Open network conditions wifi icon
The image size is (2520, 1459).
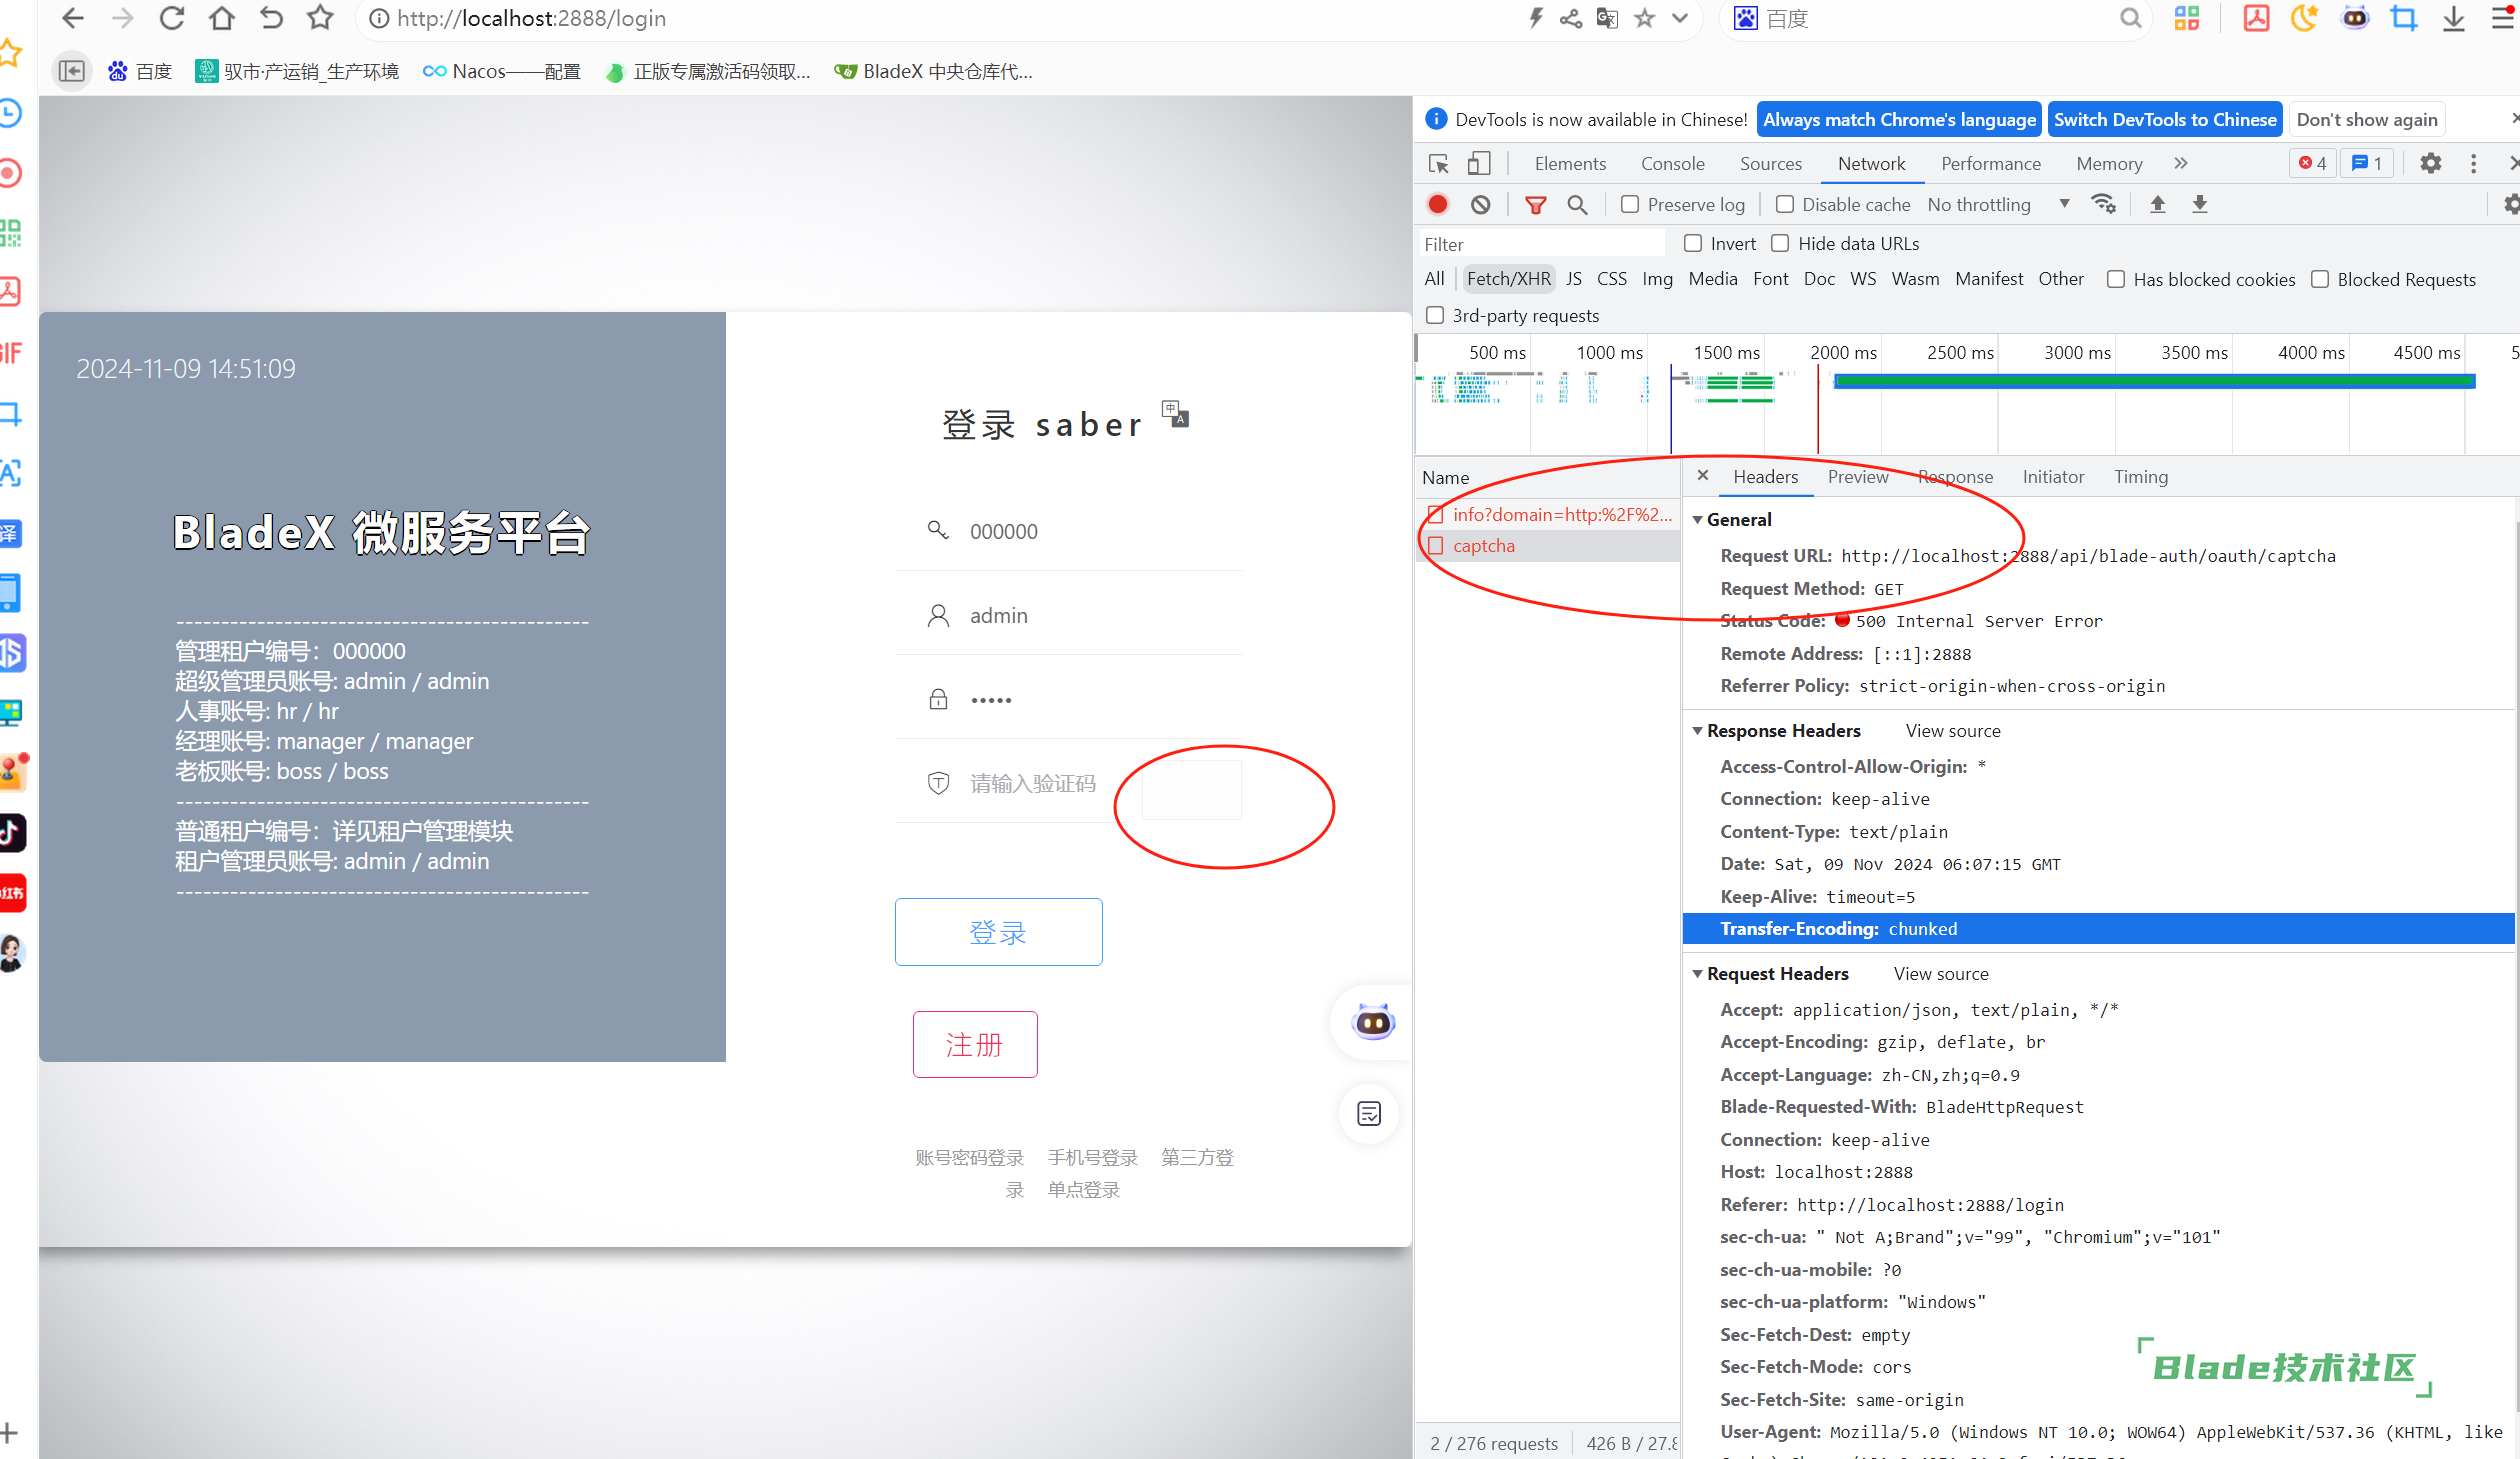coord(2104,204)
